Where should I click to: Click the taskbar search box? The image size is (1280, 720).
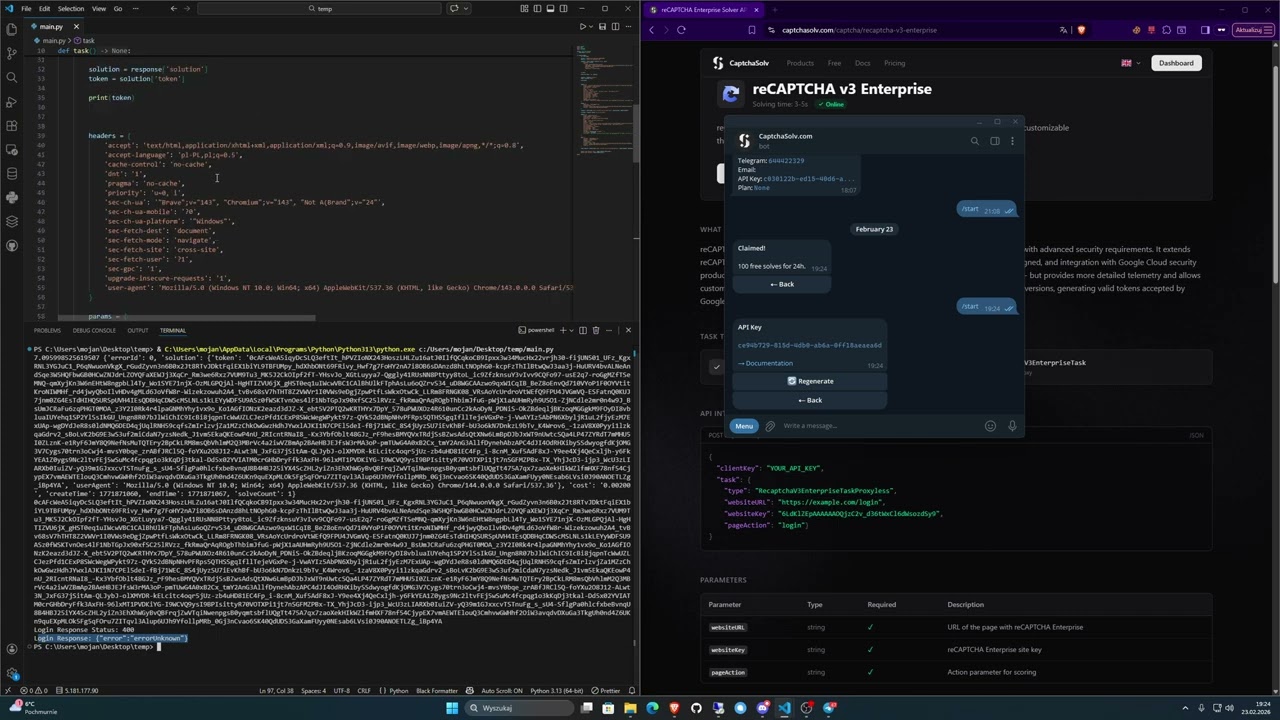[517, 708]
